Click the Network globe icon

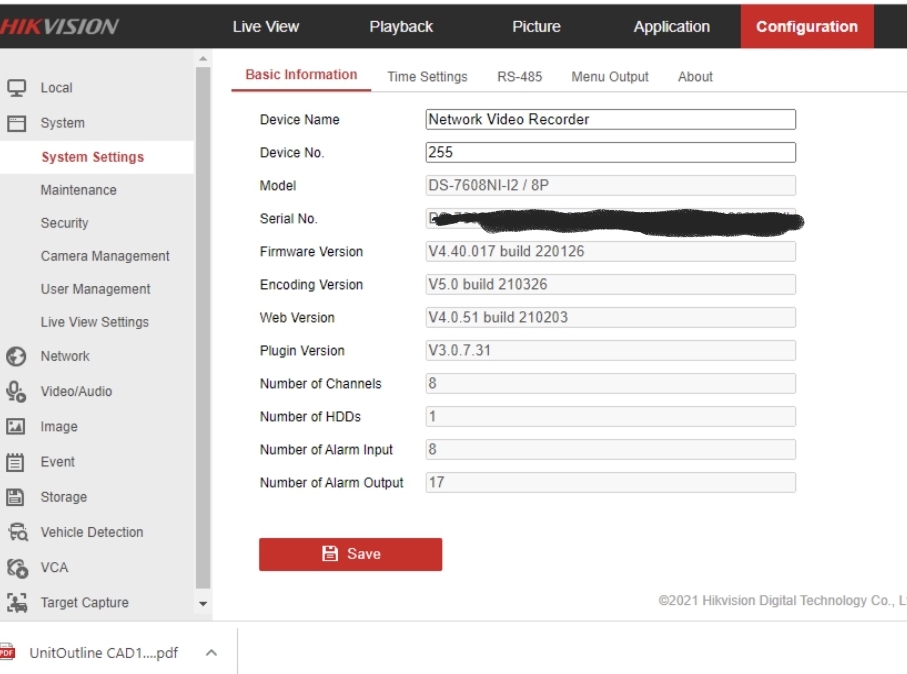16,356
